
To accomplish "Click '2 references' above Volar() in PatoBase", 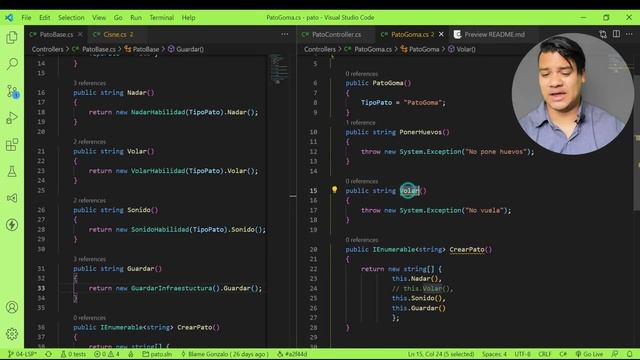I will point(89,142).
